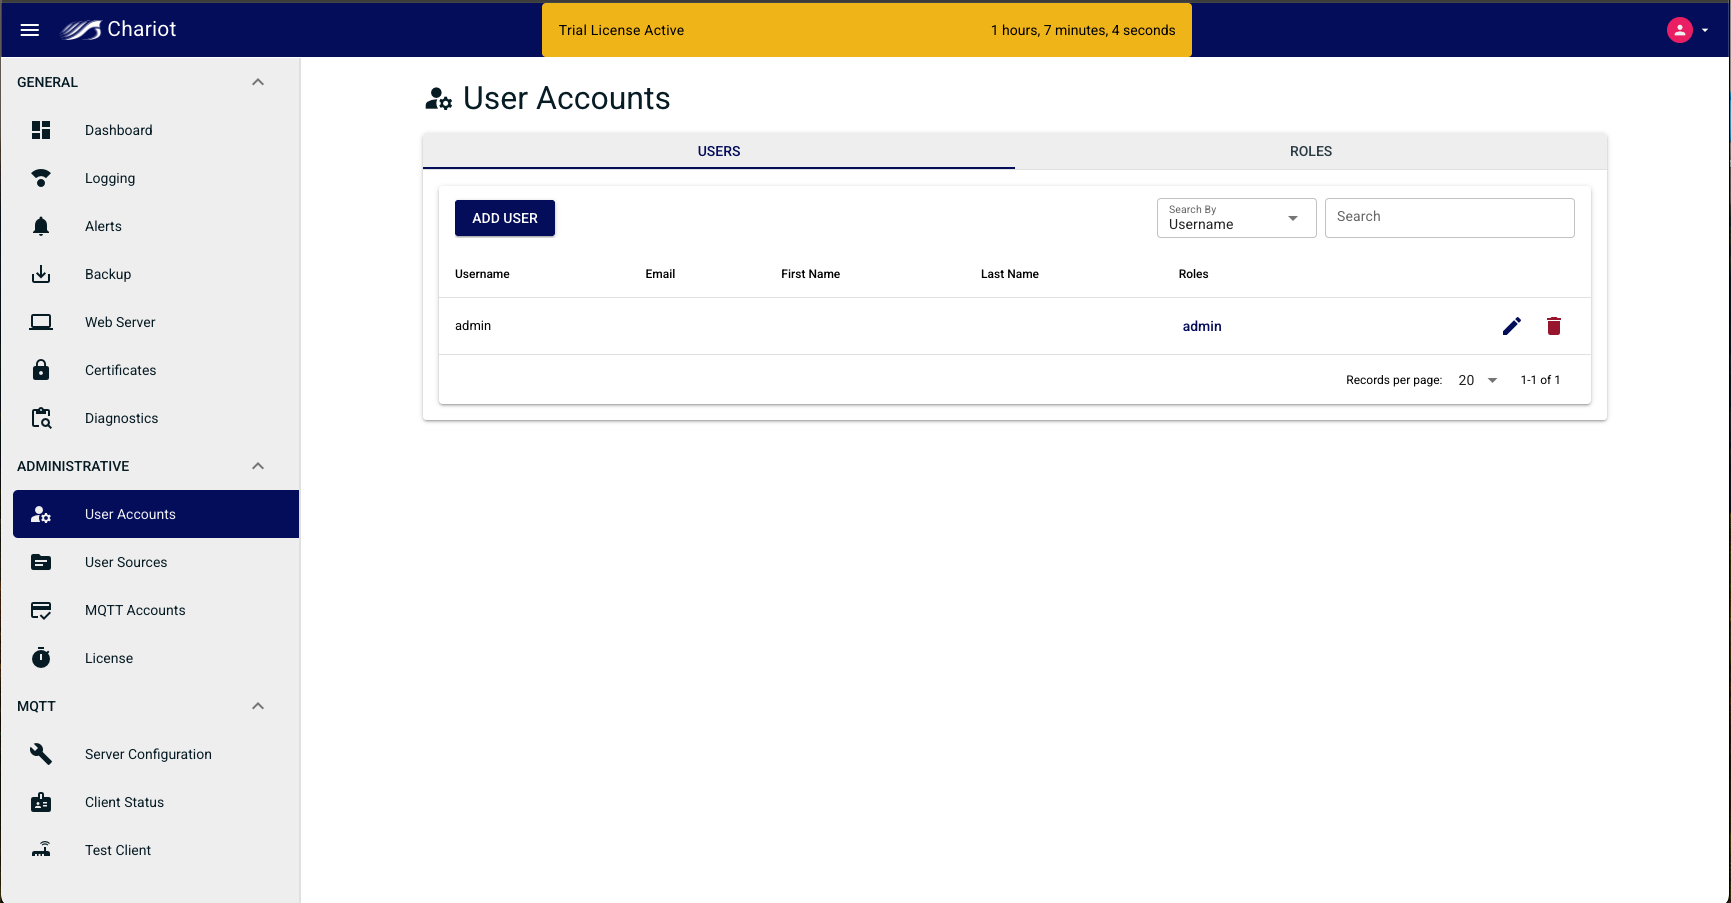This screenshot has width=1731, height=903.
Task: Click the License stopwatch icon
Action: [x=41, y=658]
